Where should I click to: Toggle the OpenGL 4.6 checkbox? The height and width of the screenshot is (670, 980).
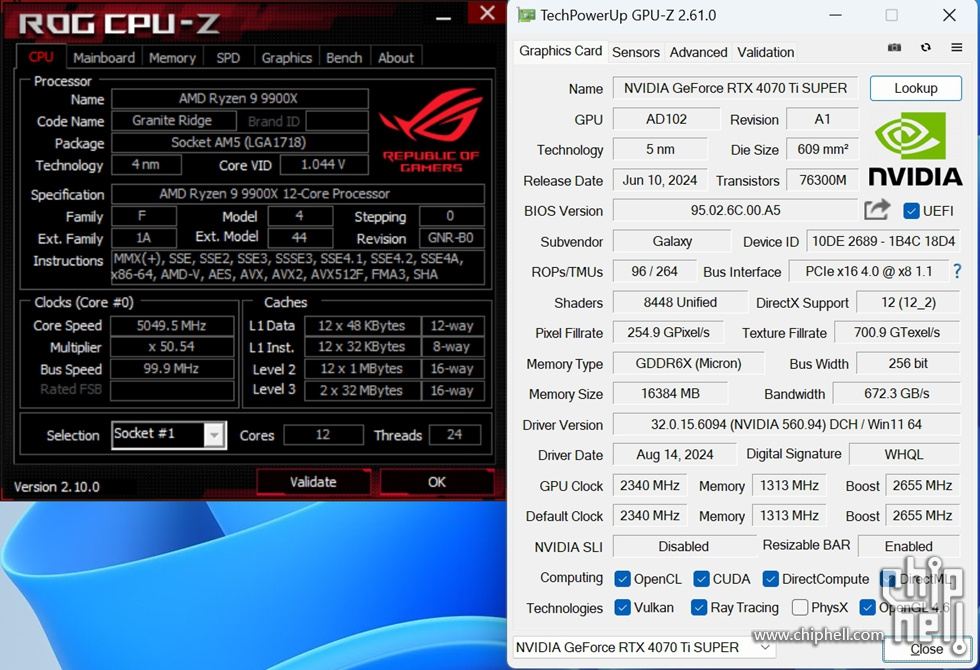point(867,608)
